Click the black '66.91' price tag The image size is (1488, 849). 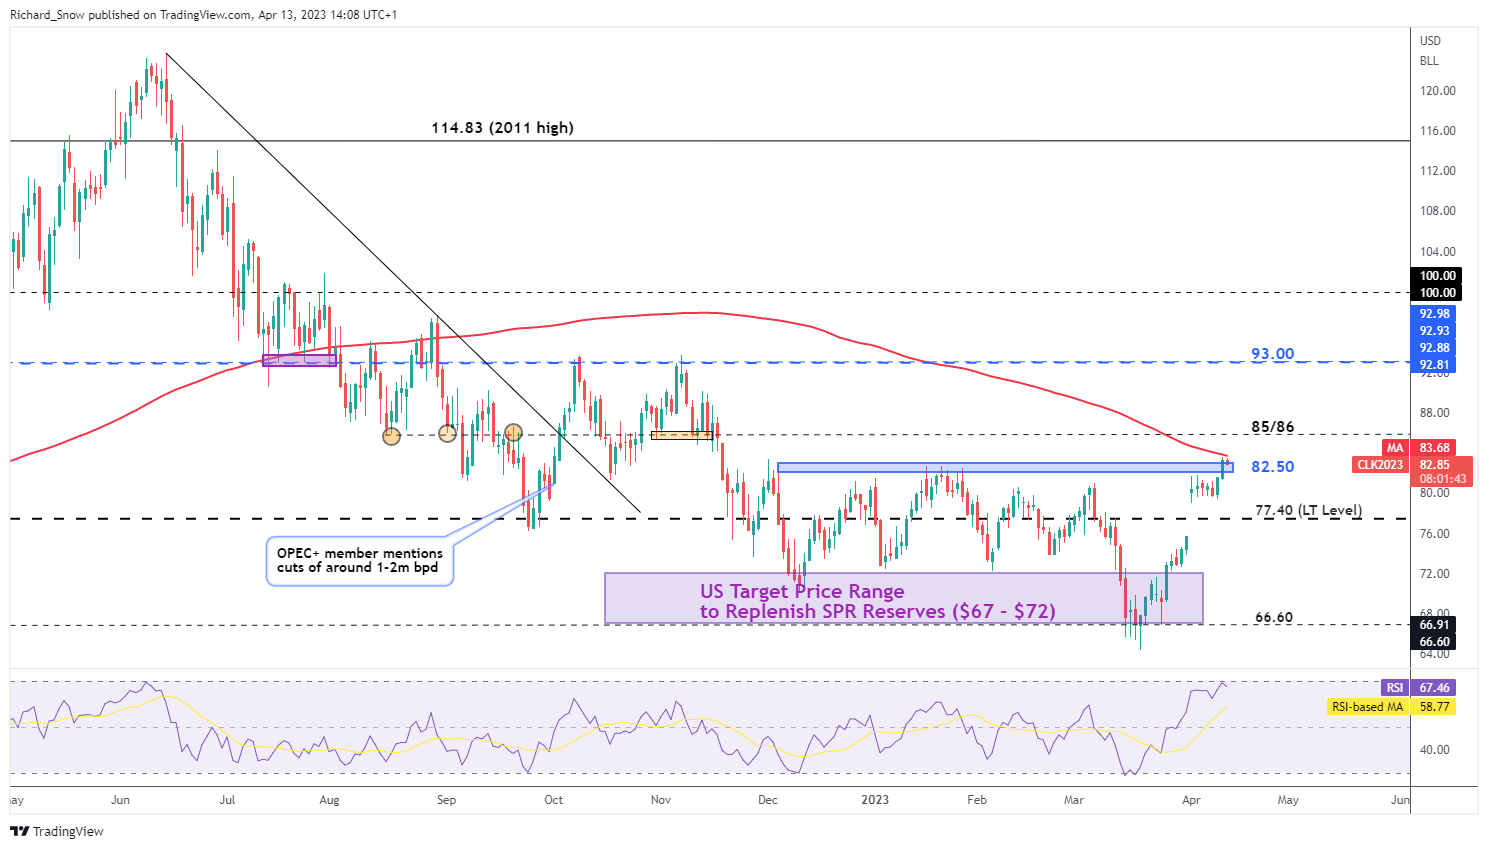coord(1435,625)
